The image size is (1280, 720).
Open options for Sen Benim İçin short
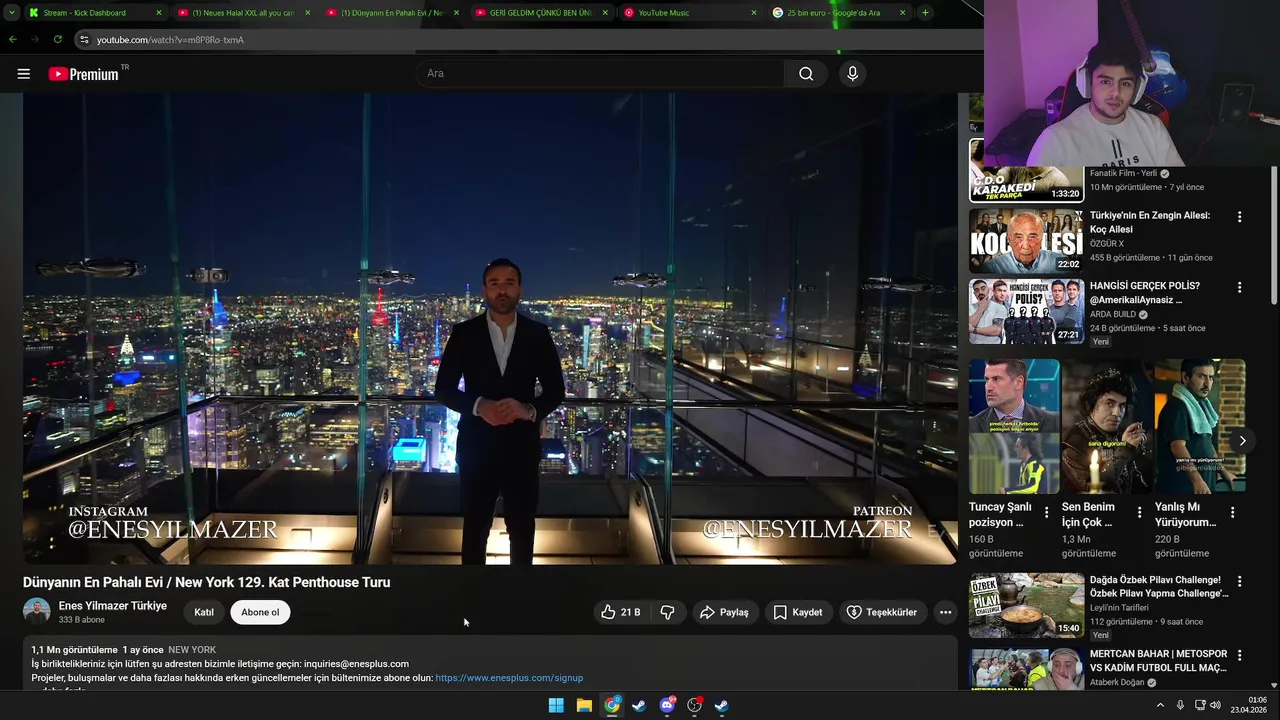(1140, 512)
